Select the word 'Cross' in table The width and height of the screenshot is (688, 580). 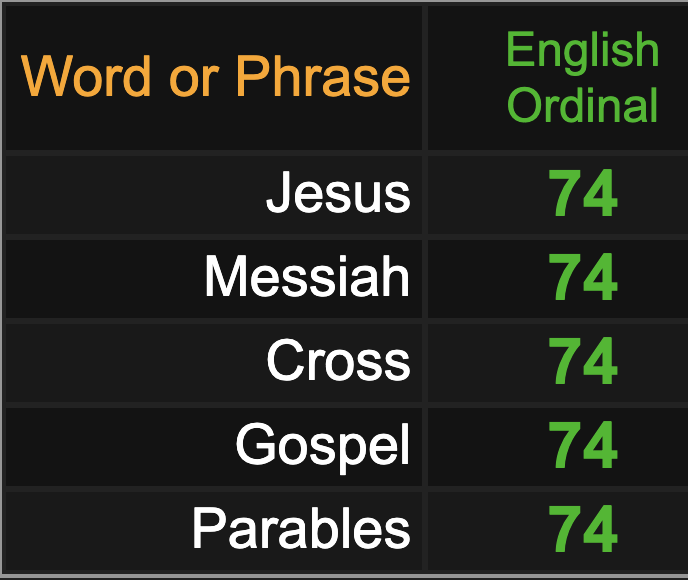pyautogui.click(x=338, y=361)
